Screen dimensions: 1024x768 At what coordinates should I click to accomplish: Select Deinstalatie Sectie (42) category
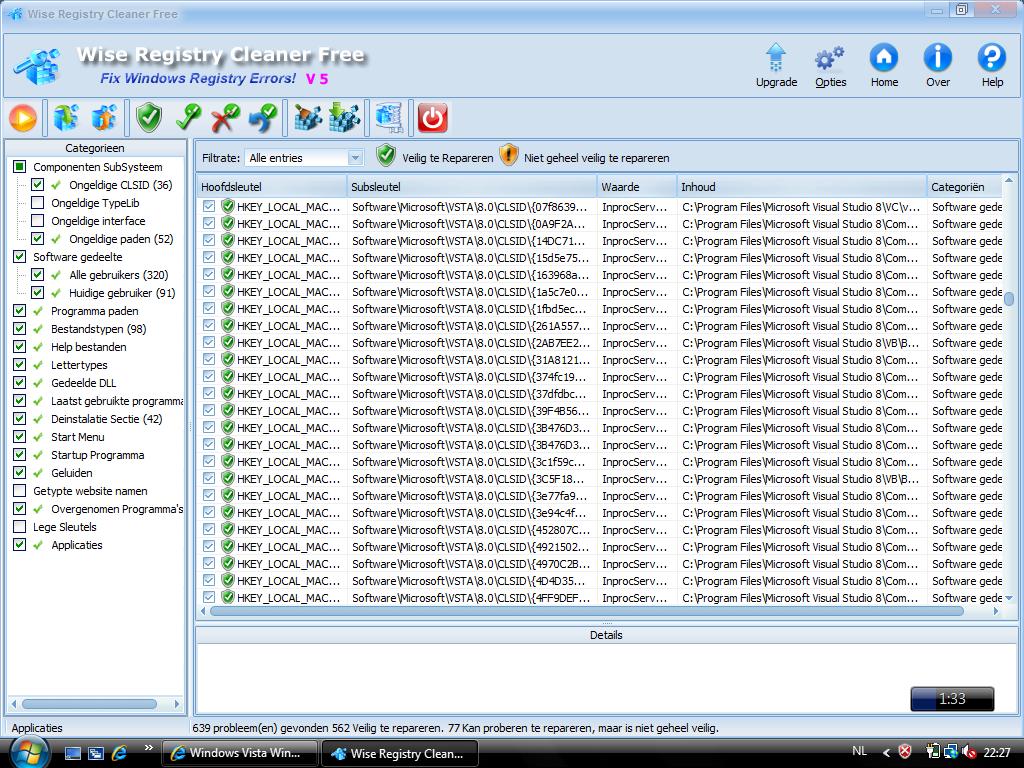pyautogui.click(x=106, y=419)
